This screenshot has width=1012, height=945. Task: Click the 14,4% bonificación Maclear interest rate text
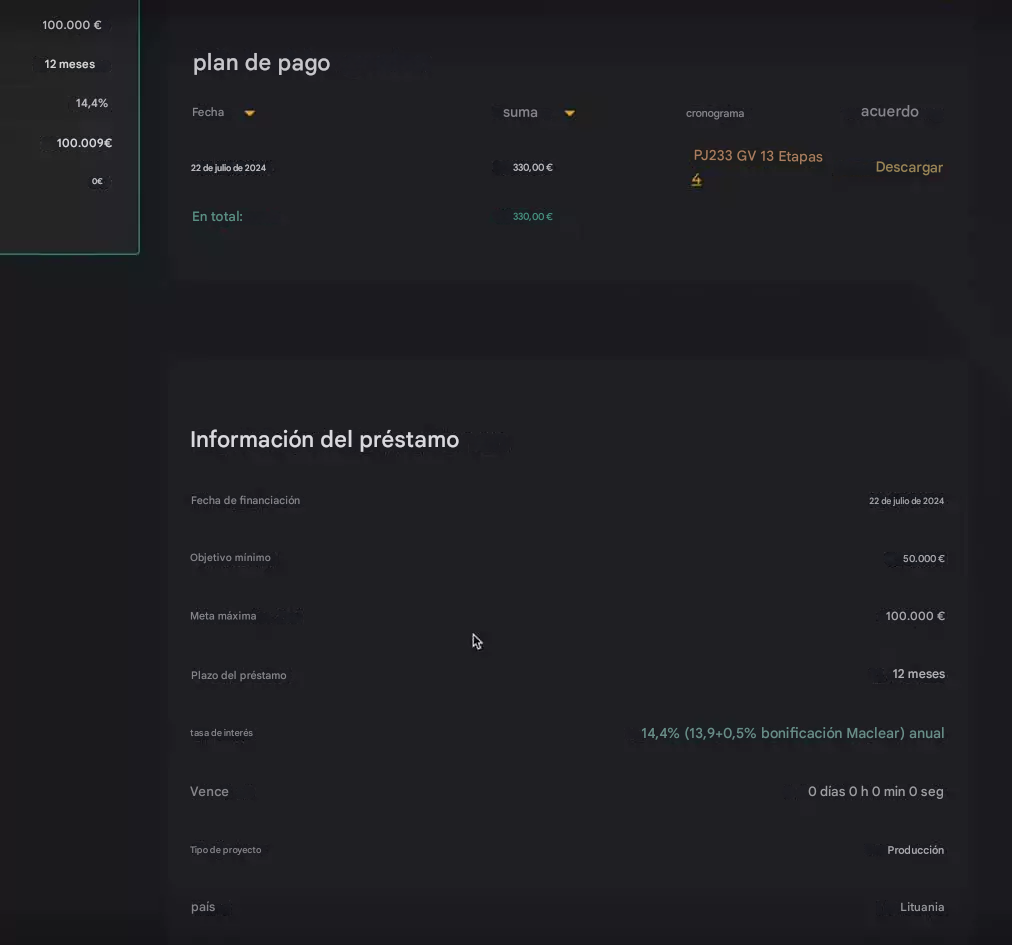(x=792, y=733)
